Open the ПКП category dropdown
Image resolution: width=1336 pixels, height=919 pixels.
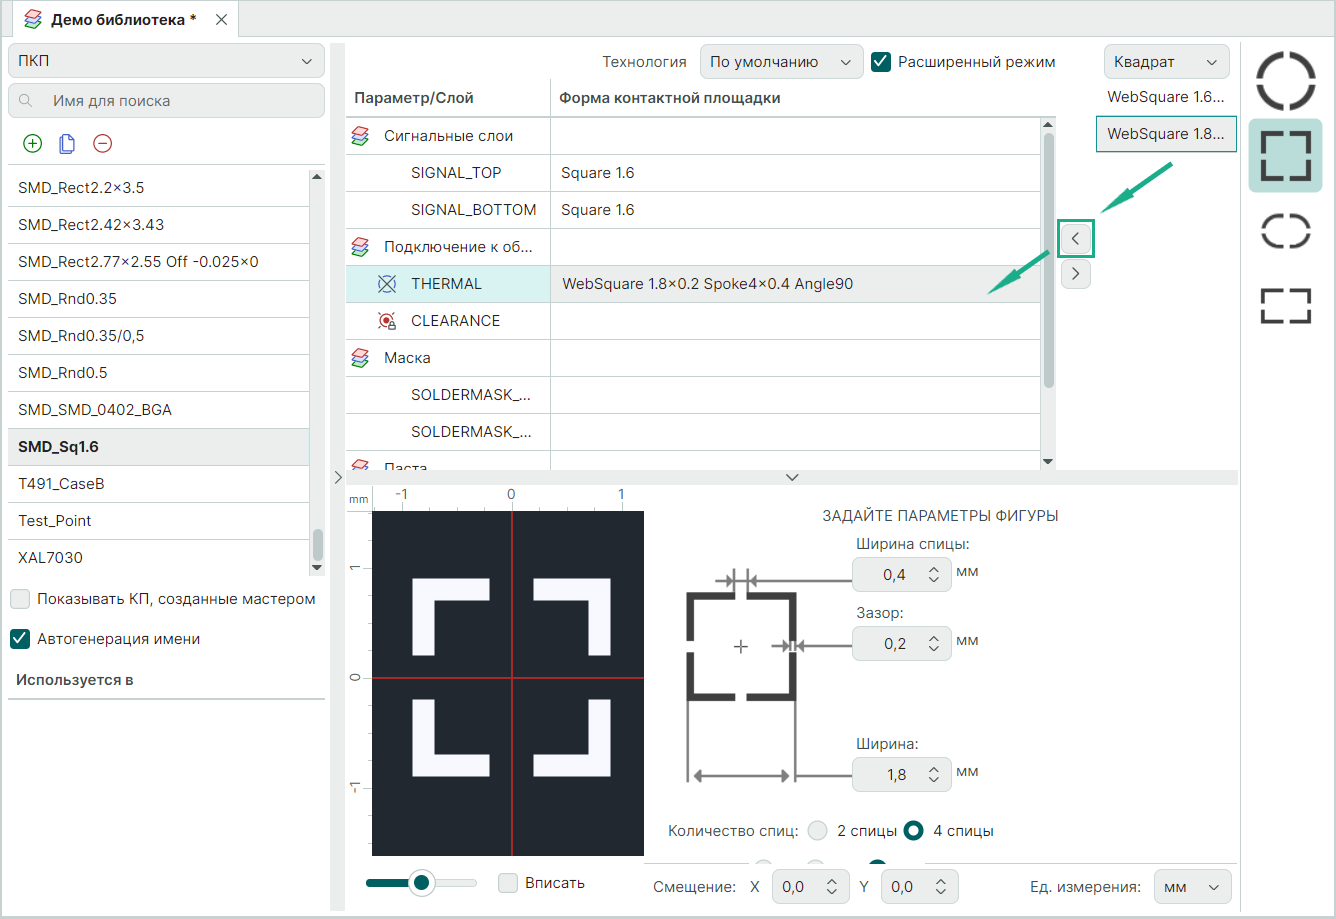point(166,61)
